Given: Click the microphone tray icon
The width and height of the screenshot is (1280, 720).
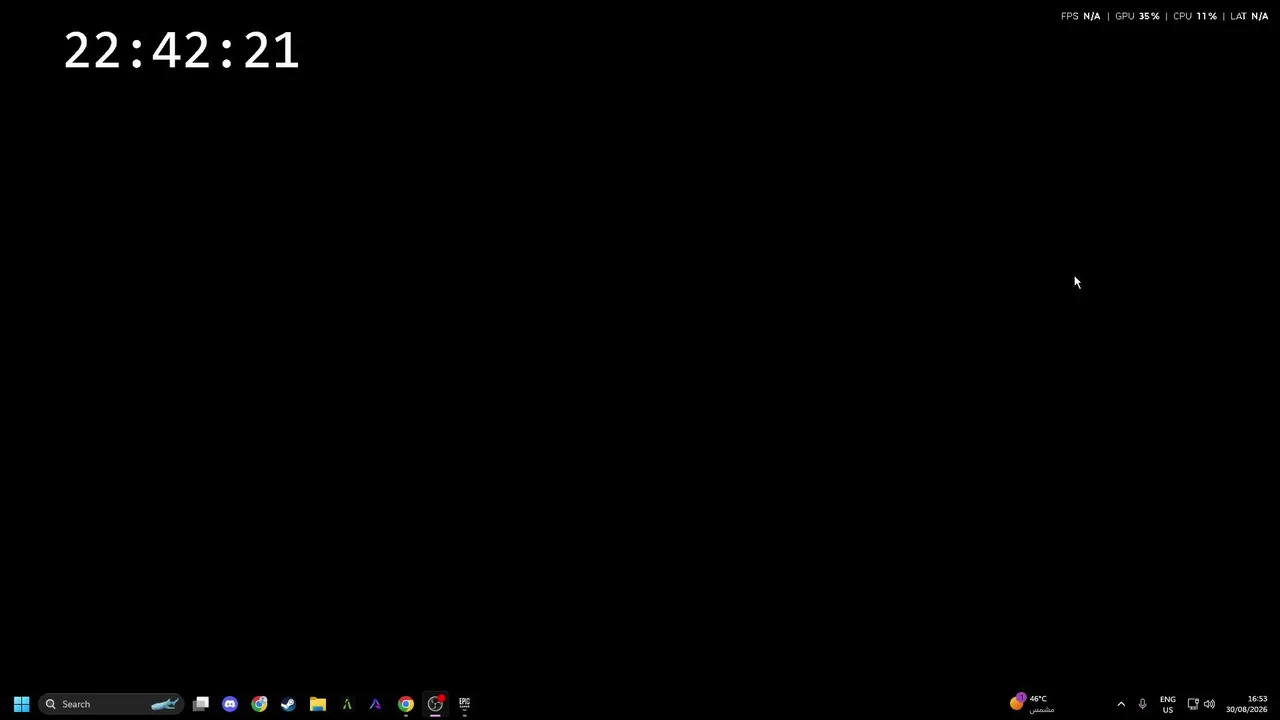Looking at the screenshot, I should (x=1142, y=704).
